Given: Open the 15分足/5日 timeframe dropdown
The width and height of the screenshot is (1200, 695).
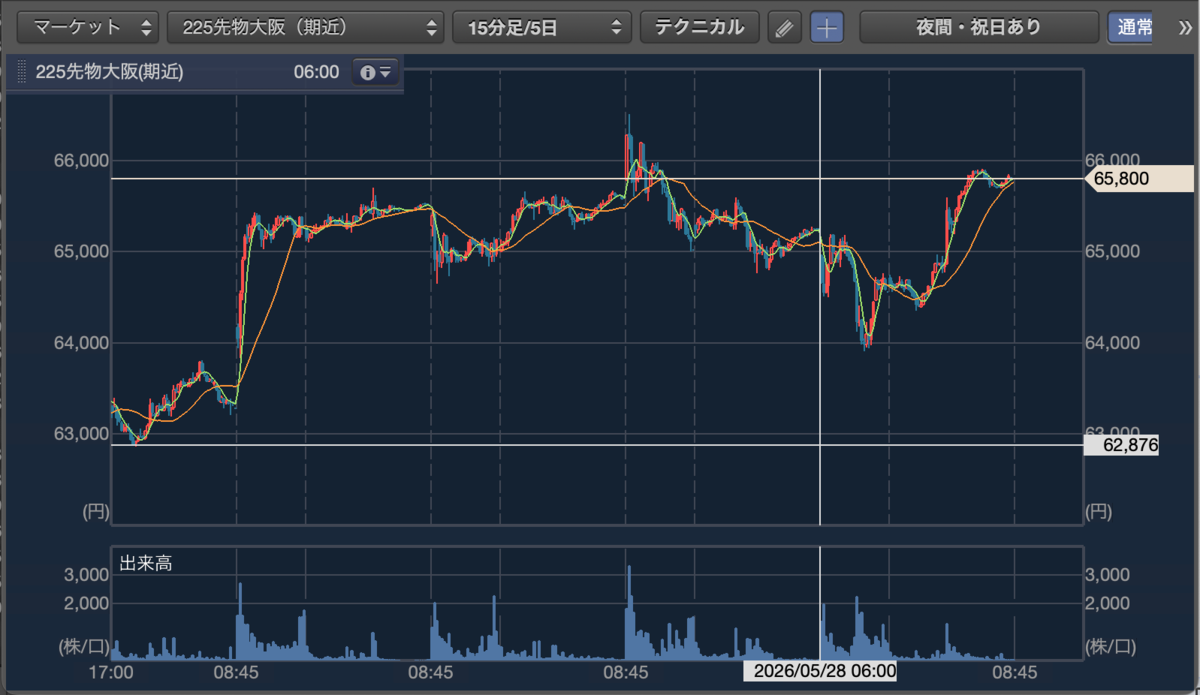Looking at the screenshot, I should [x=542, y=27].
